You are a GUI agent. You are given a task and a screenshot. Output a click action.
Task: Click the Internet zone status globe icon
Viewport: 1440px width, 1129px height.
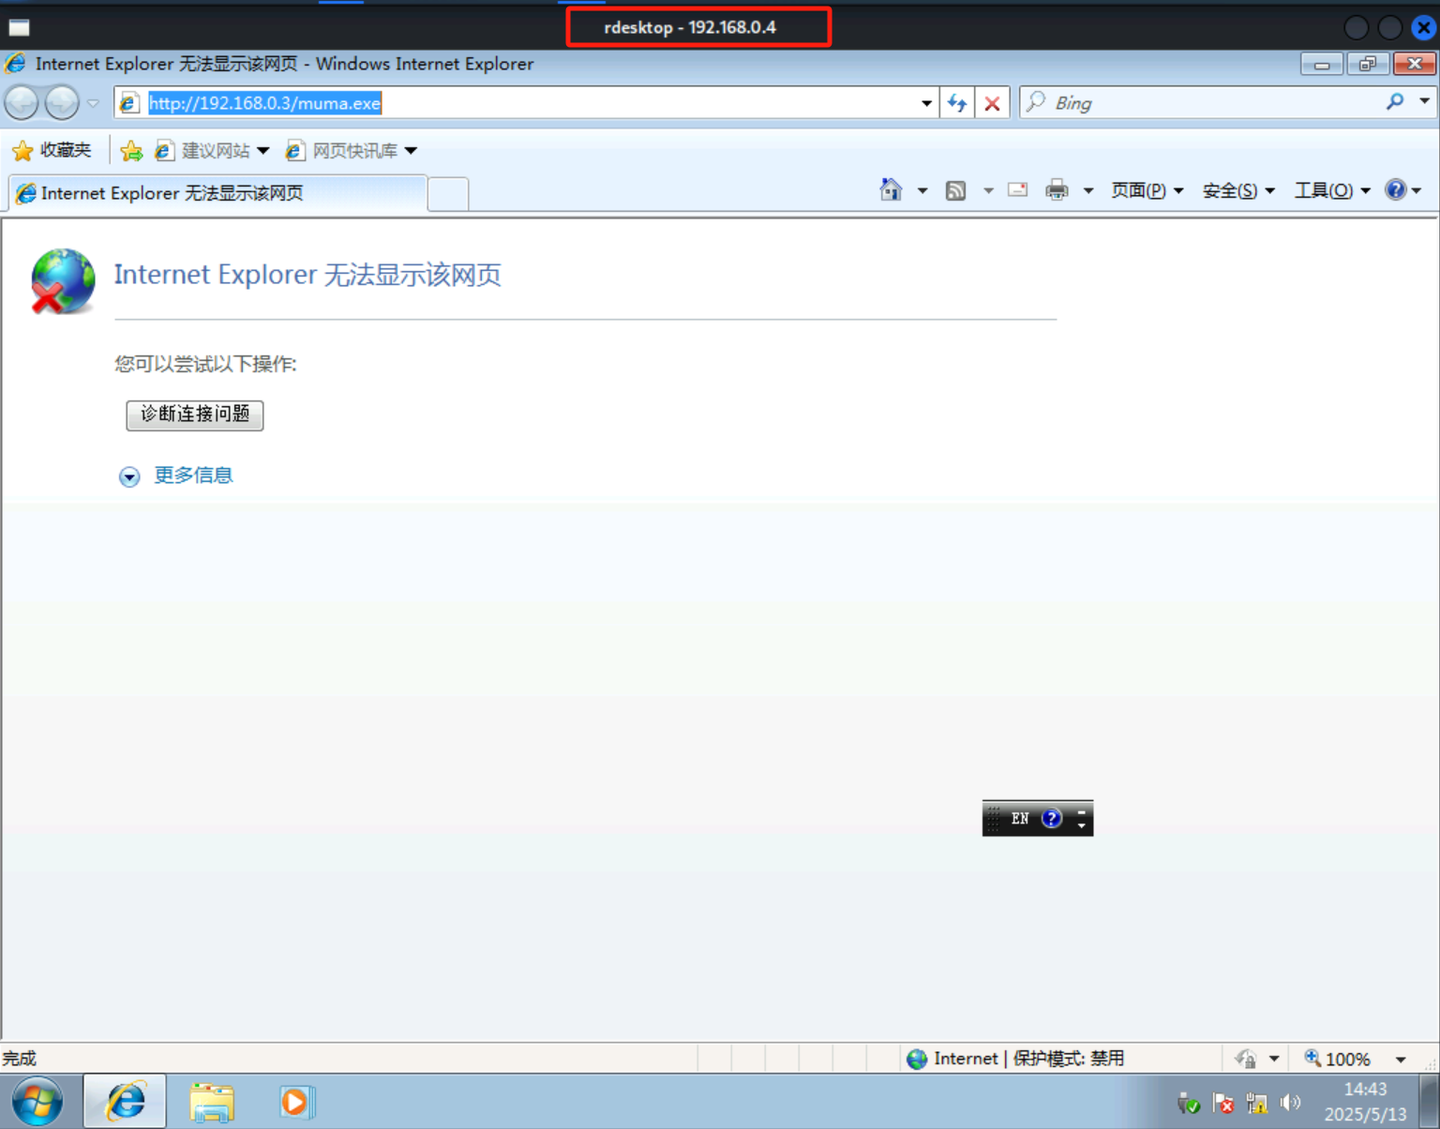pyautogui.click(x=916, y=1059)
